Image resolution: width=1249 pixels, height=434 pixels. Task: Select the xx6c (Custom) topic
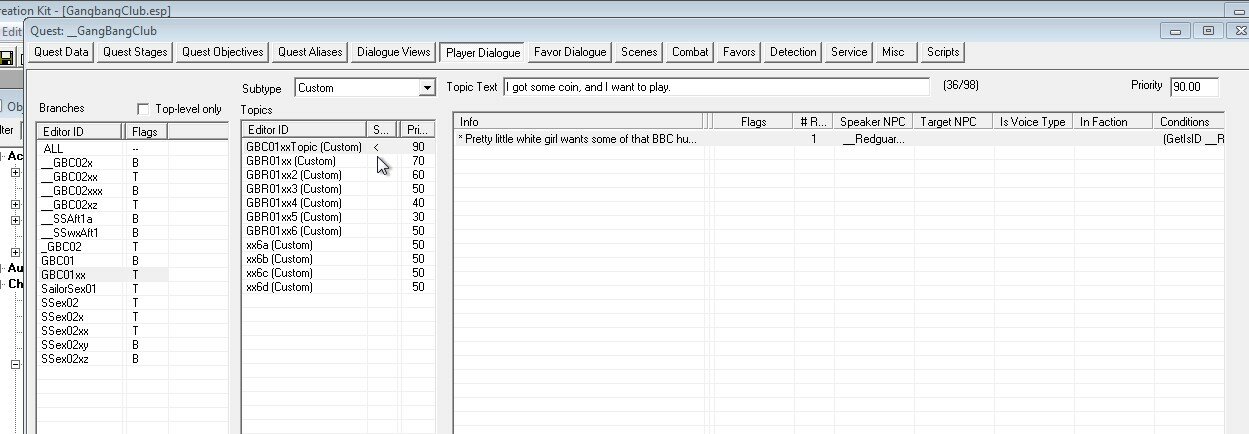(x=338, y=273)
